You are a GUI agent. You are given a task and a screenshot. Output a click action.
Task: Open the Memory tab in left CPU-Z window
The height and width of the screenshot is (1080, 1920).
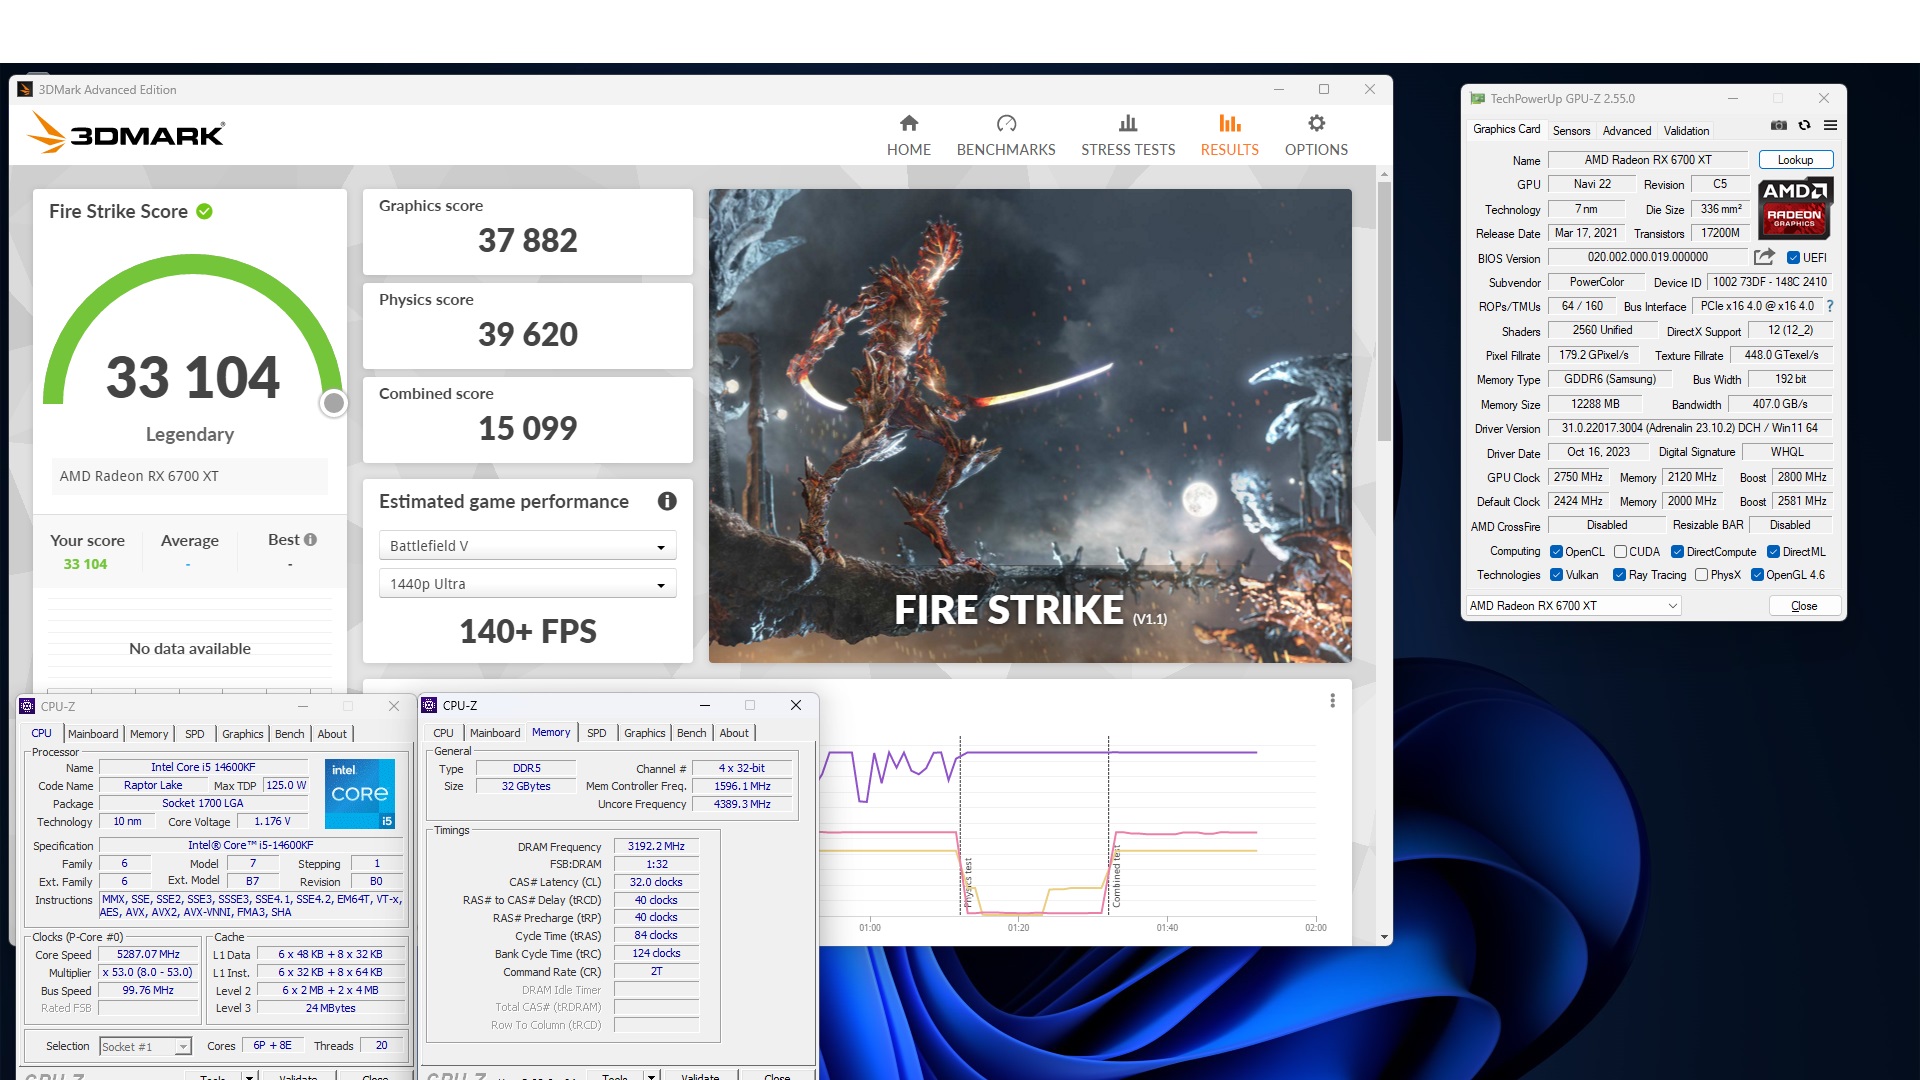pyautogui.click(x=149, y=734)
